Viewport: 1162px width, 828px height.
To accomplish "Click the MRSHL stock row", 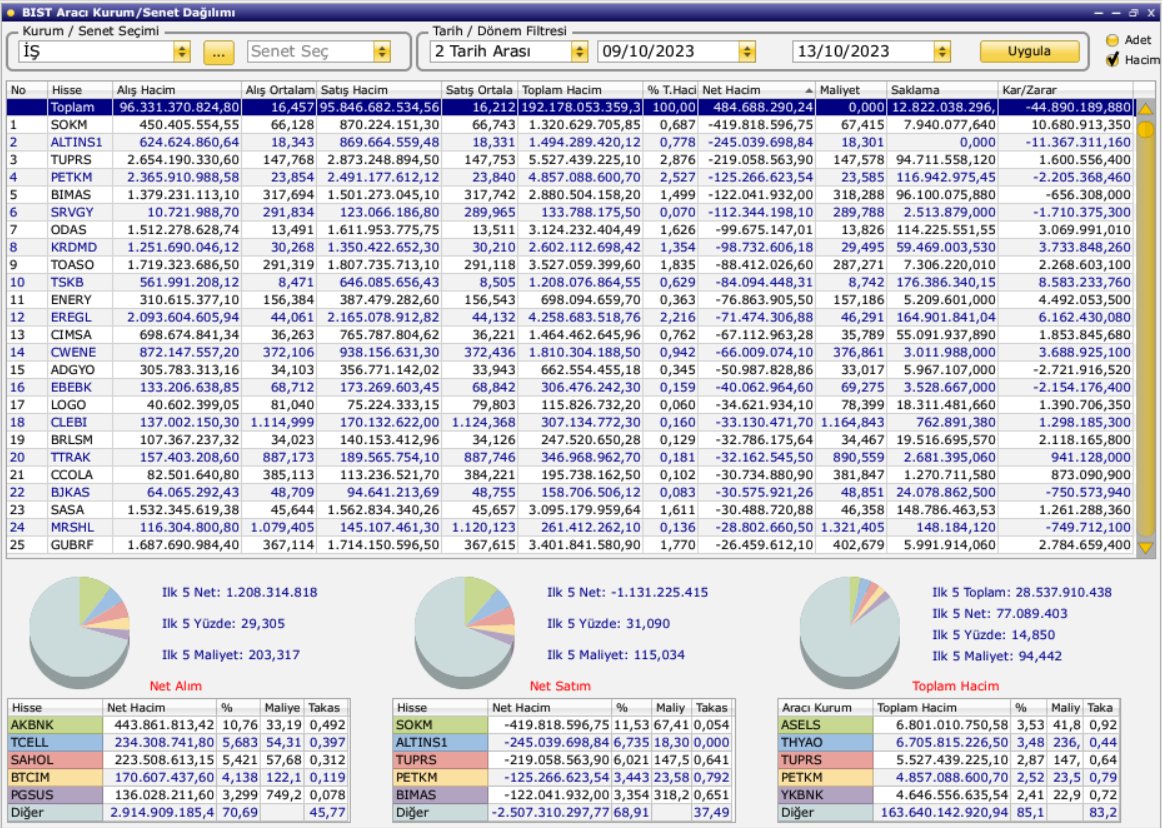I will click(570, 527).
